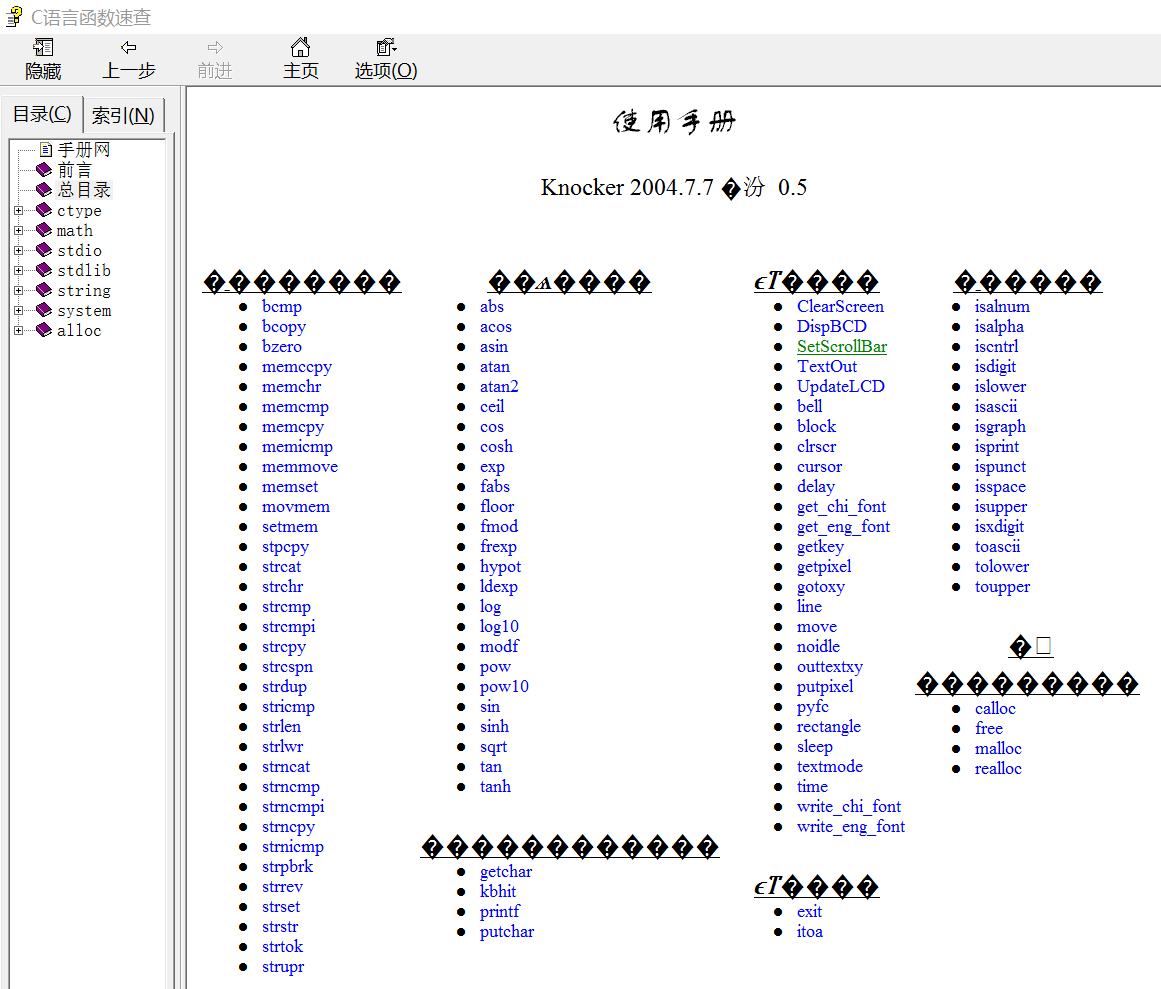
Task: Expand the system tree node
Action: coord(19,310)
